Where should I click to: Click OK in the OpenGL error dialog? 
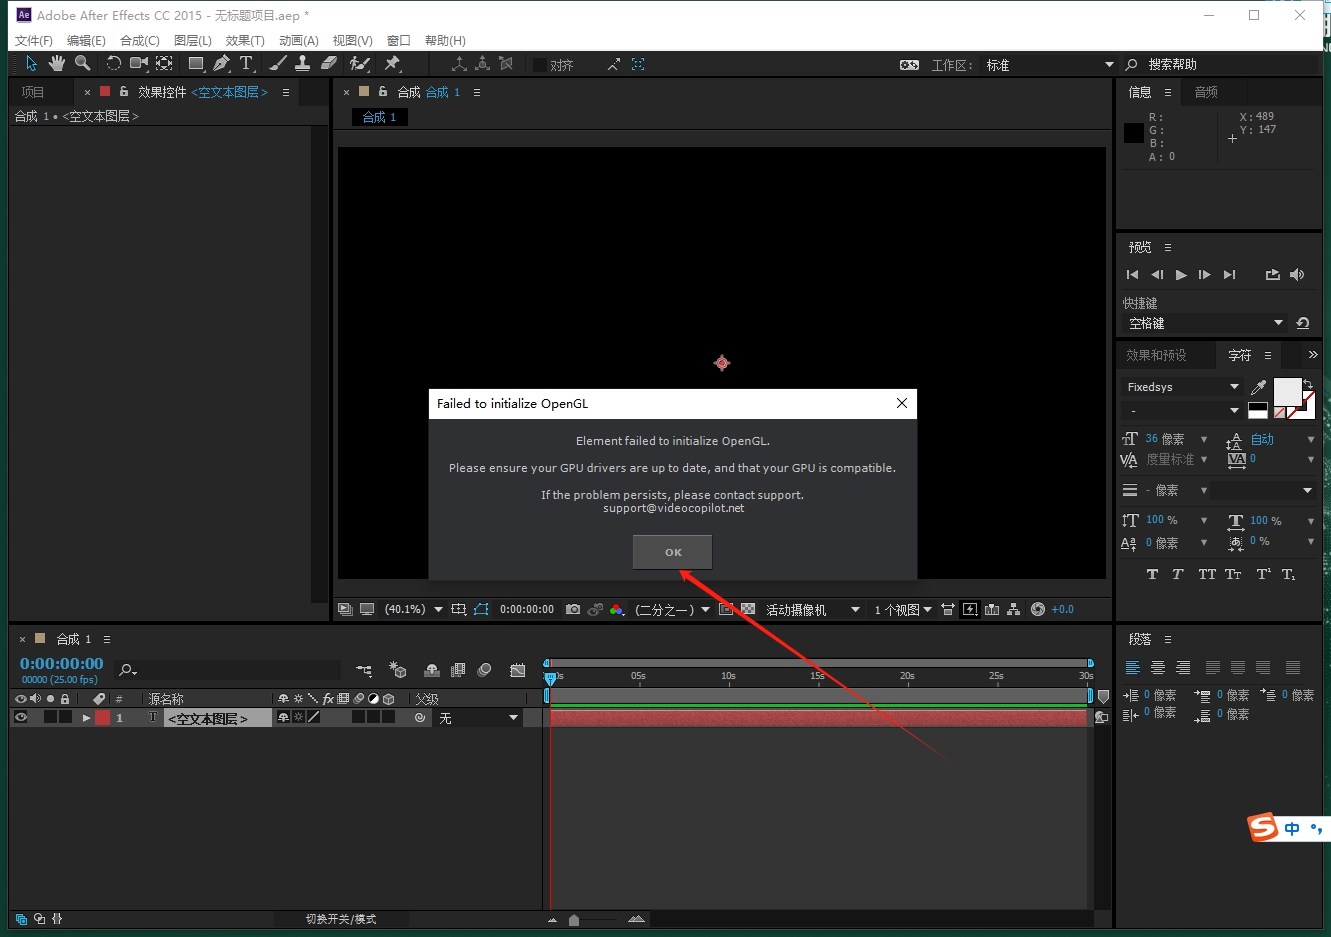[673, 552]
